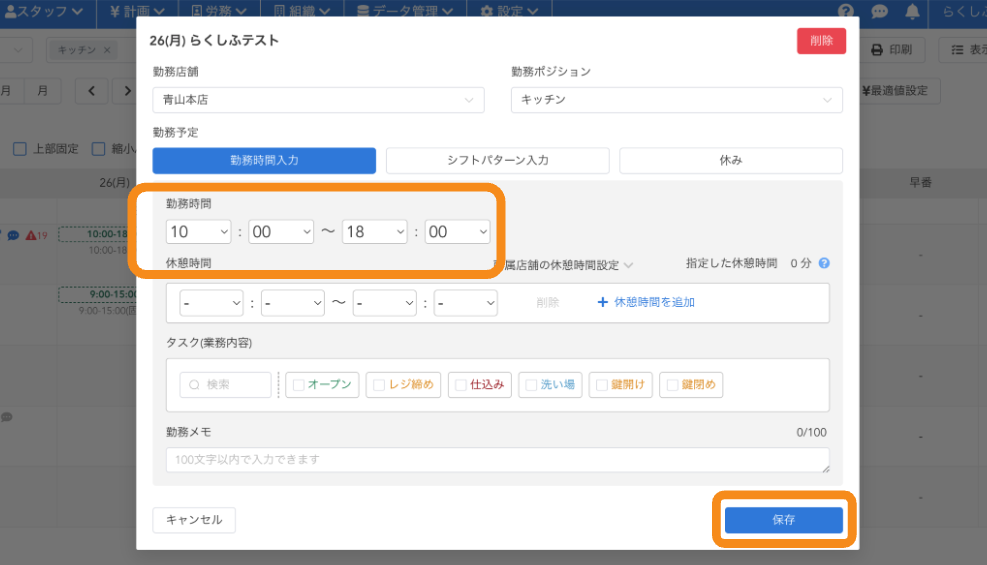Check the オープン task checkbox
Image resolution: width=987 pixels, height=565 pixels.
pos(299,385)
